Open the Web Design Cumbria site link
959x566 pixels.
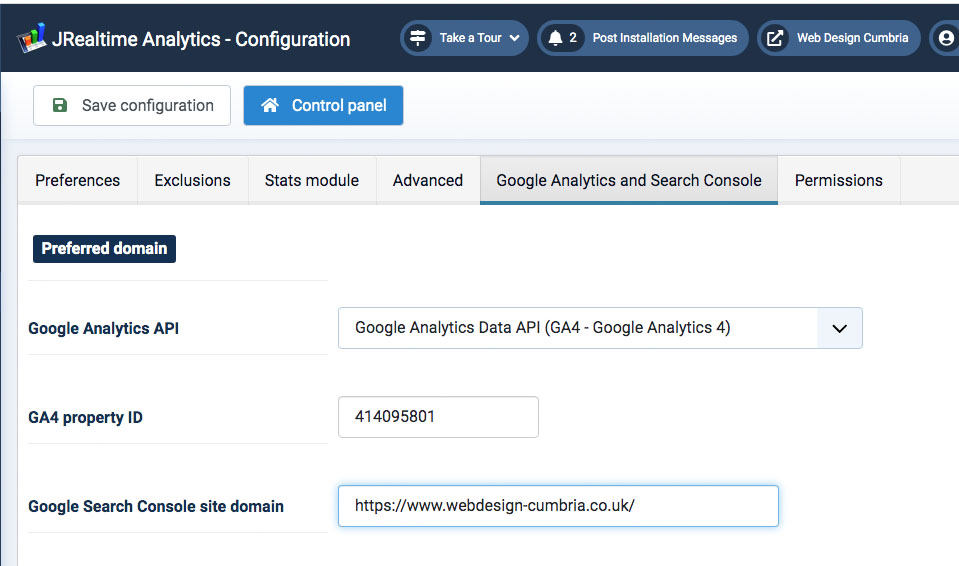852,38
